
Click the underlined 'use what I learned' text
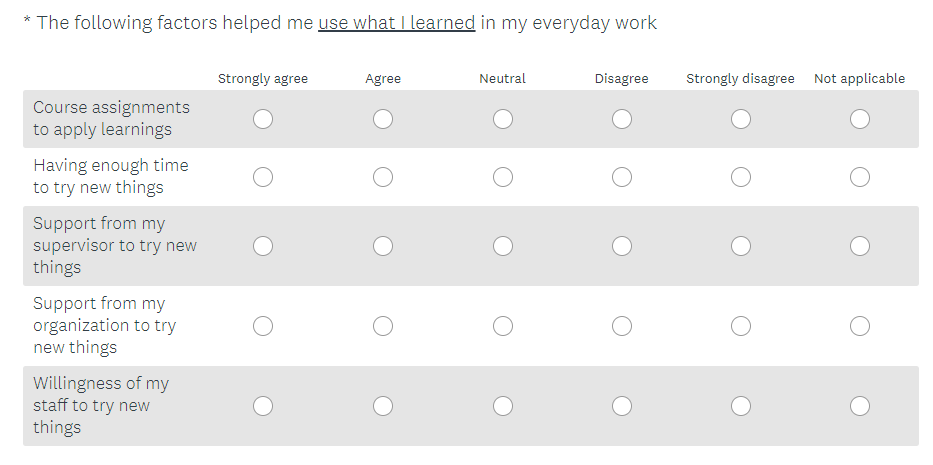click(x=397, y=22)
